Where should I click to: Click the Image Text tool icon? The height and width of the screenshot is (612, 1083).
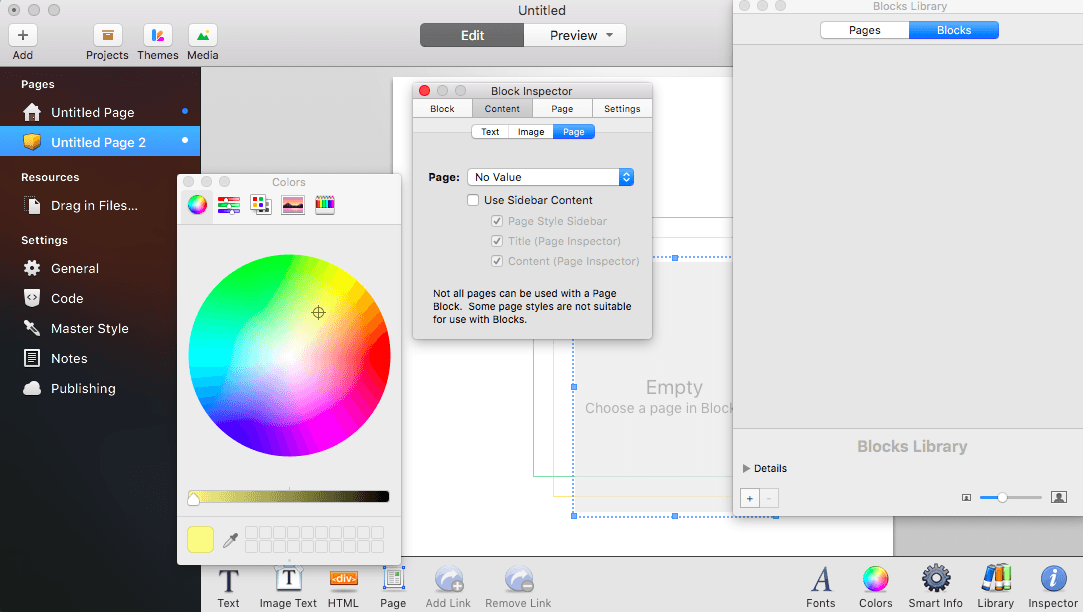point(289,579)
